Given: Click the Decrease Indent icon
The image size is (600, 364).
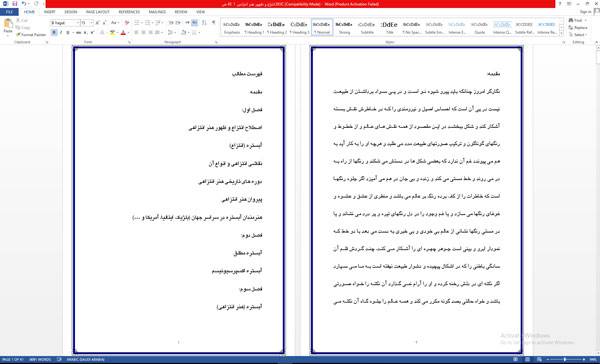Looking at the screenshot, I should tap(171, 23).
